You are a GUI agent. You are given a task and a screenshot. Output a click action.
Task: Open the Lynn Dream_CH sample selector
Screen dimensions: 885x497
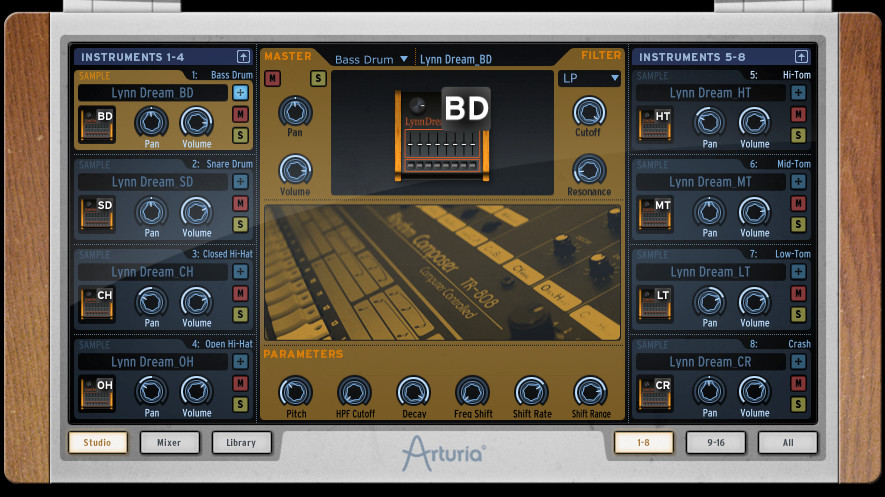(x=152, y=272)
